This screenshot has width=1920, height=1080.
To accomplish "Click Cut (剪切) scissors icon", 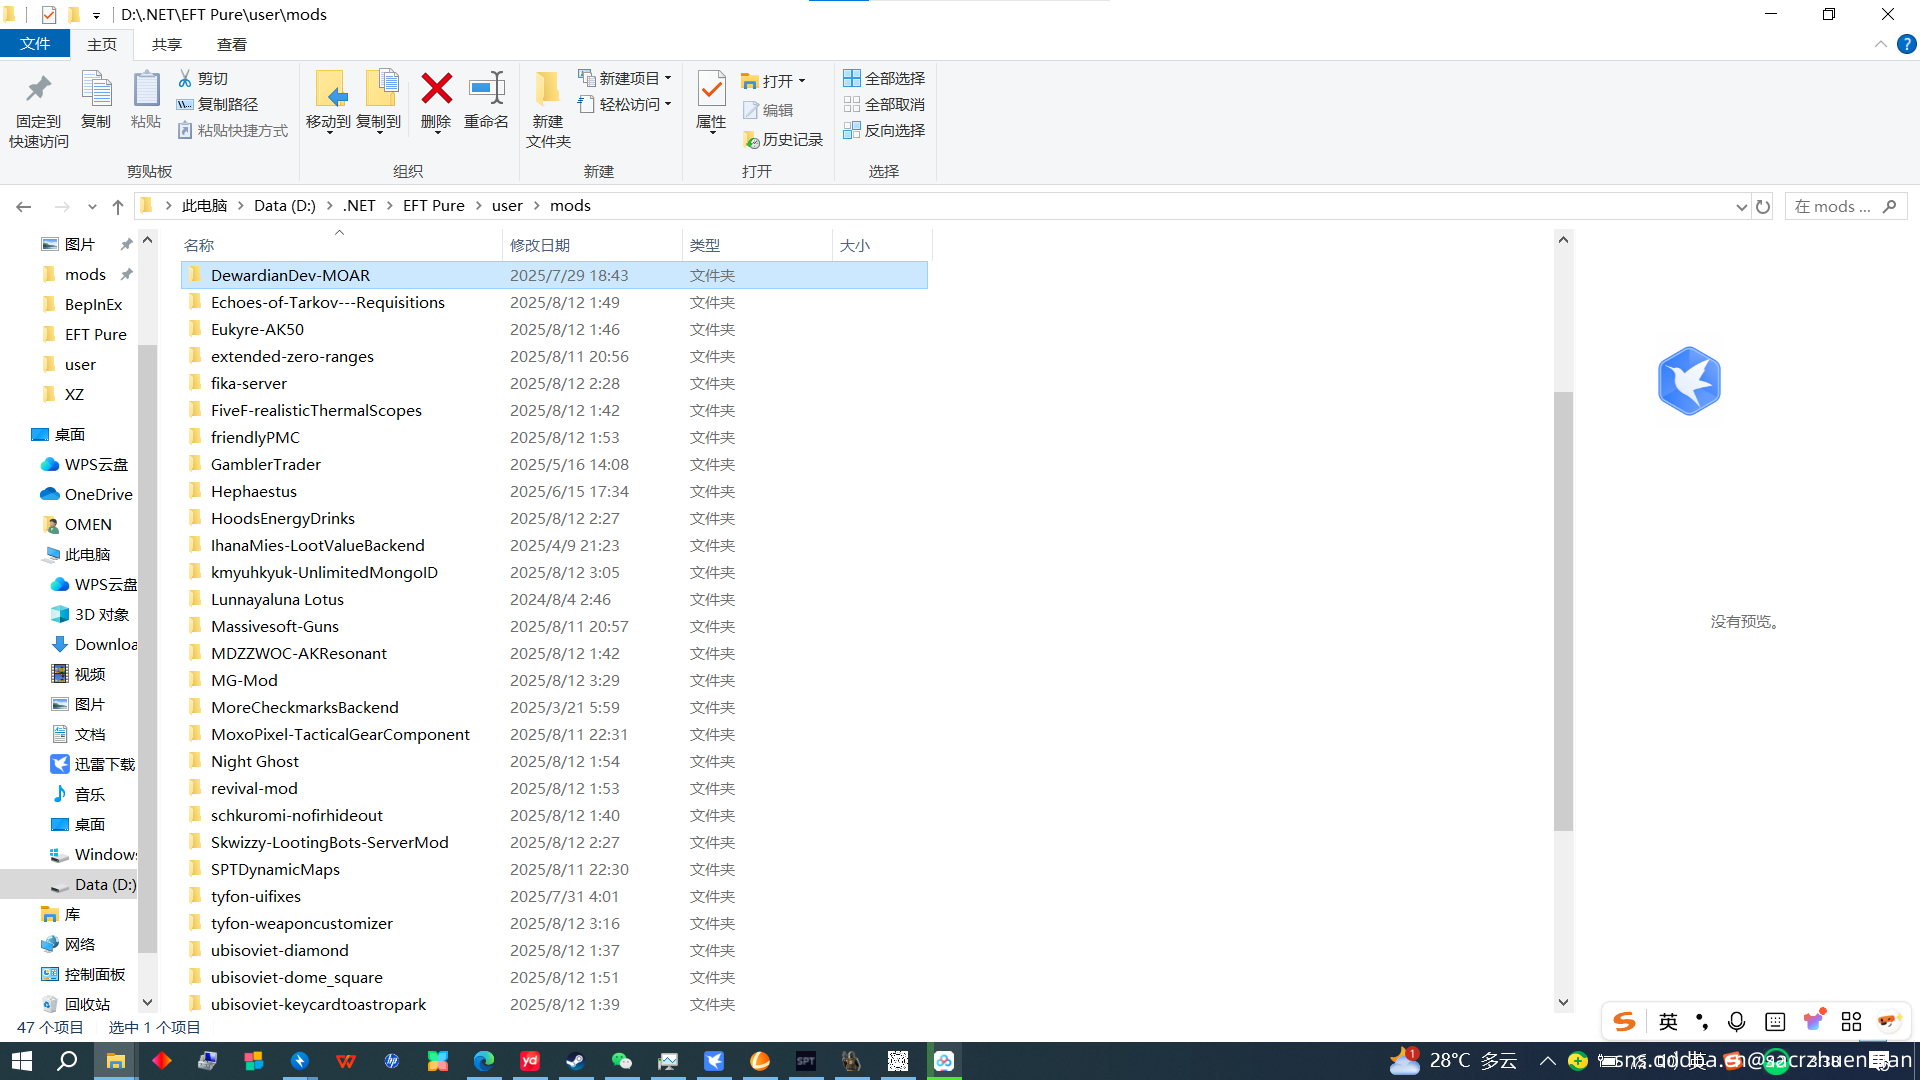I will (185, 78).
